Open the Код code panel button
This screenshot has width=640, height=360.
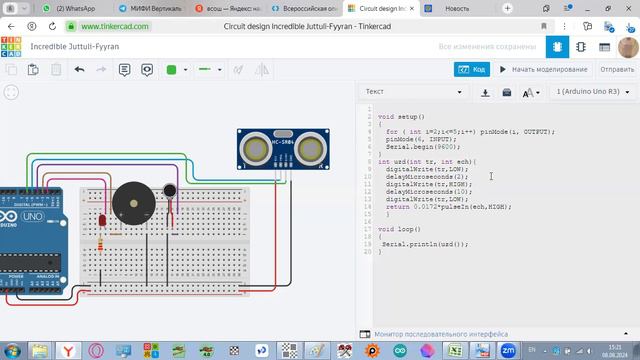coord(472,69)
